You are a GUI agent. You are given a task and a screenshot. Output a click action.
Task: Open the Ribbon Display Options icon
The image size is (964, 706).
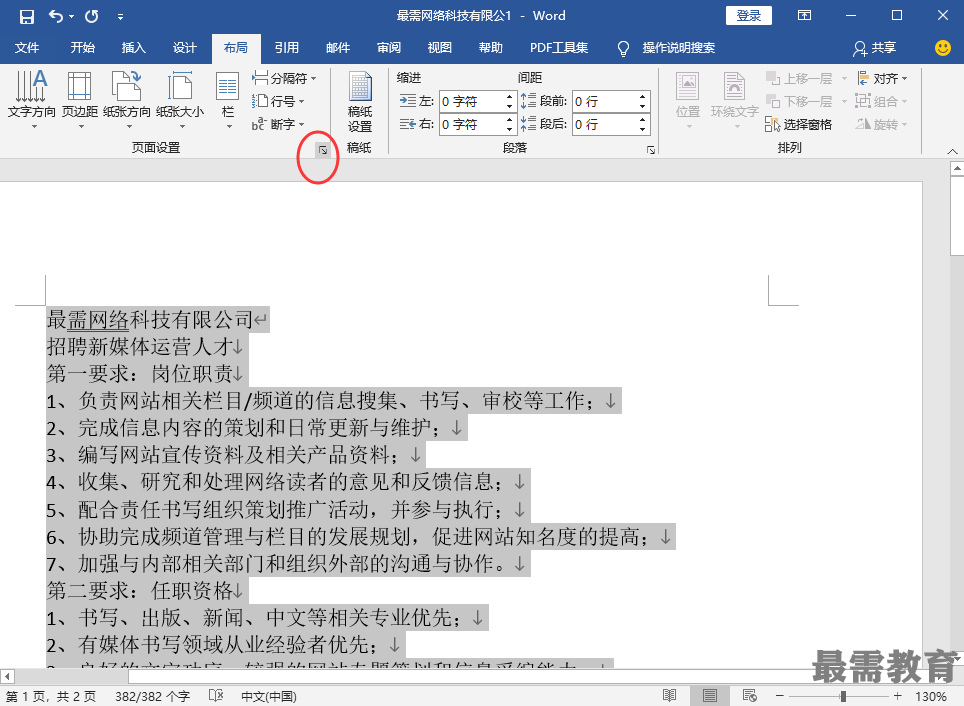804,15
